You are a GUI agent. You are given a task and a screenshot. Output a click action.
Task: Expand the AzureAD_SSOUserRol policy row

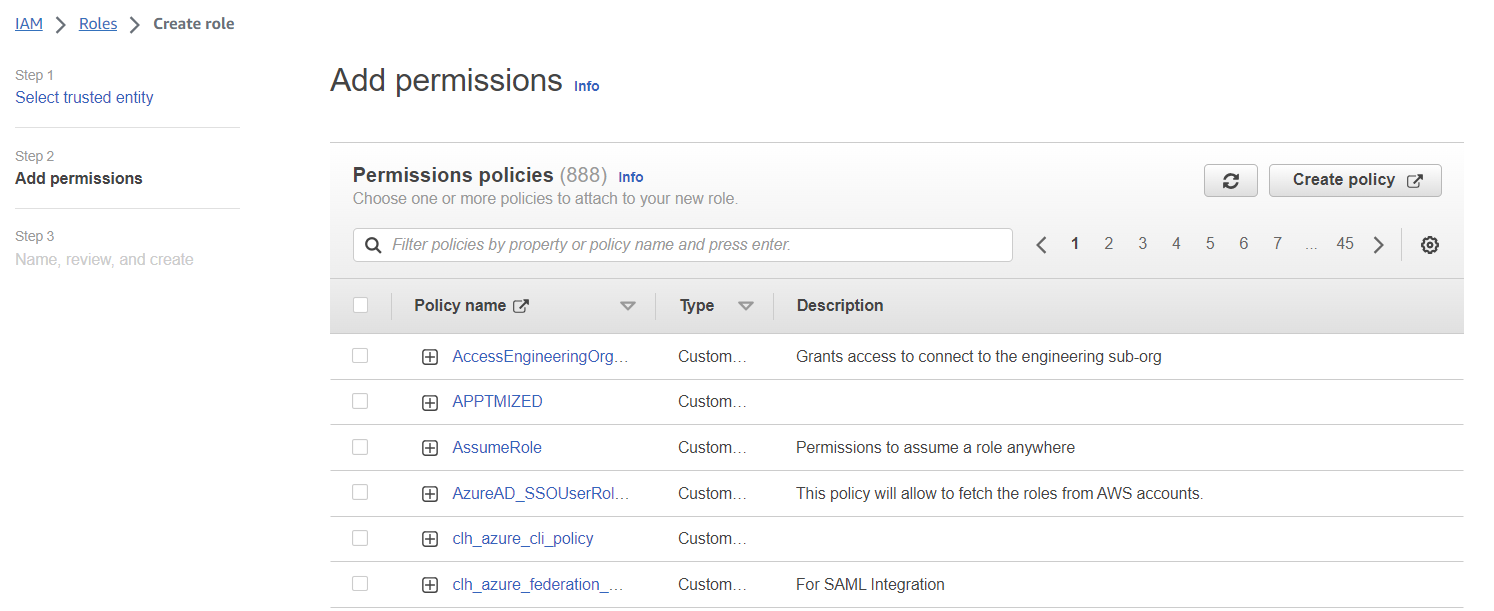point(430,494)
